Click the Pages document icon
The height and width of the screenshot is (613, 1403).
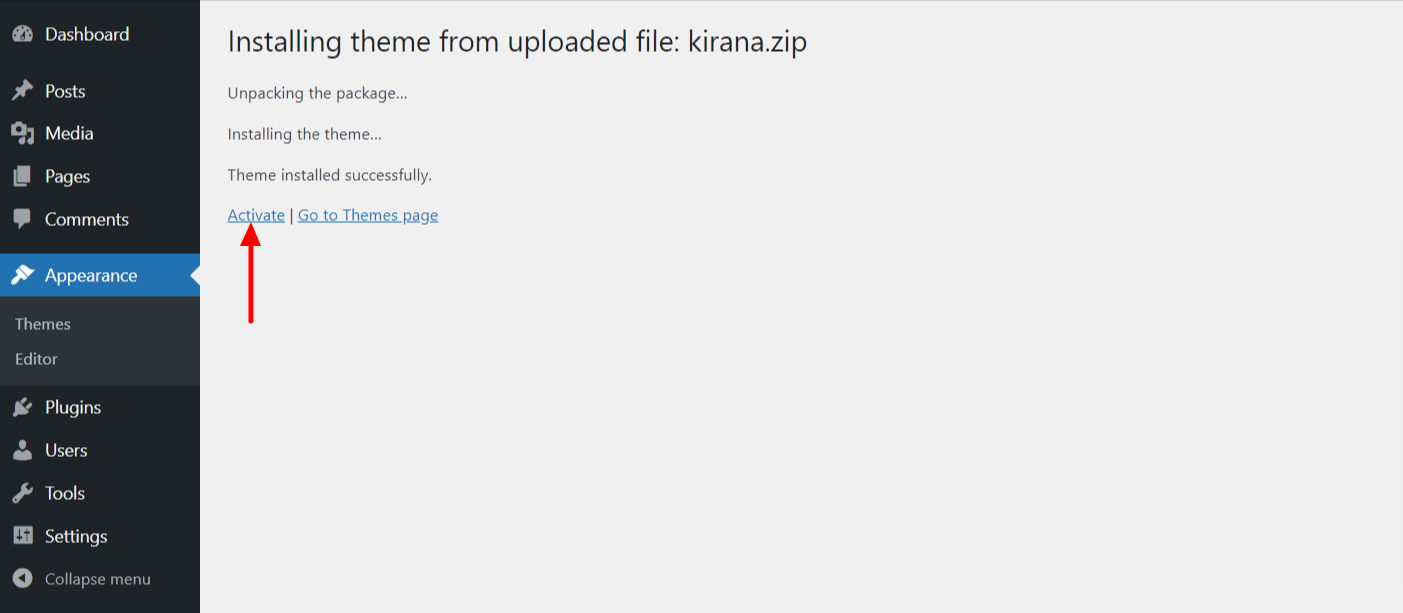(x=24, y=176)
